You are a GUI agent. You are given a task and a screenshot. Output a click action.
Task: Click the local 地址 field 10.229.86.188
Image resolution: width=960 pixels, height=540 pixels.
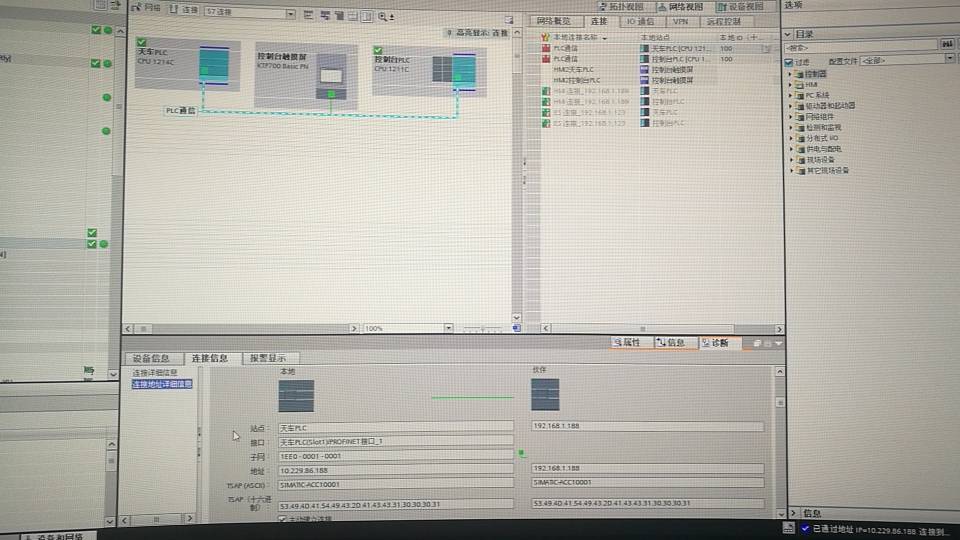tap(396, 470)
